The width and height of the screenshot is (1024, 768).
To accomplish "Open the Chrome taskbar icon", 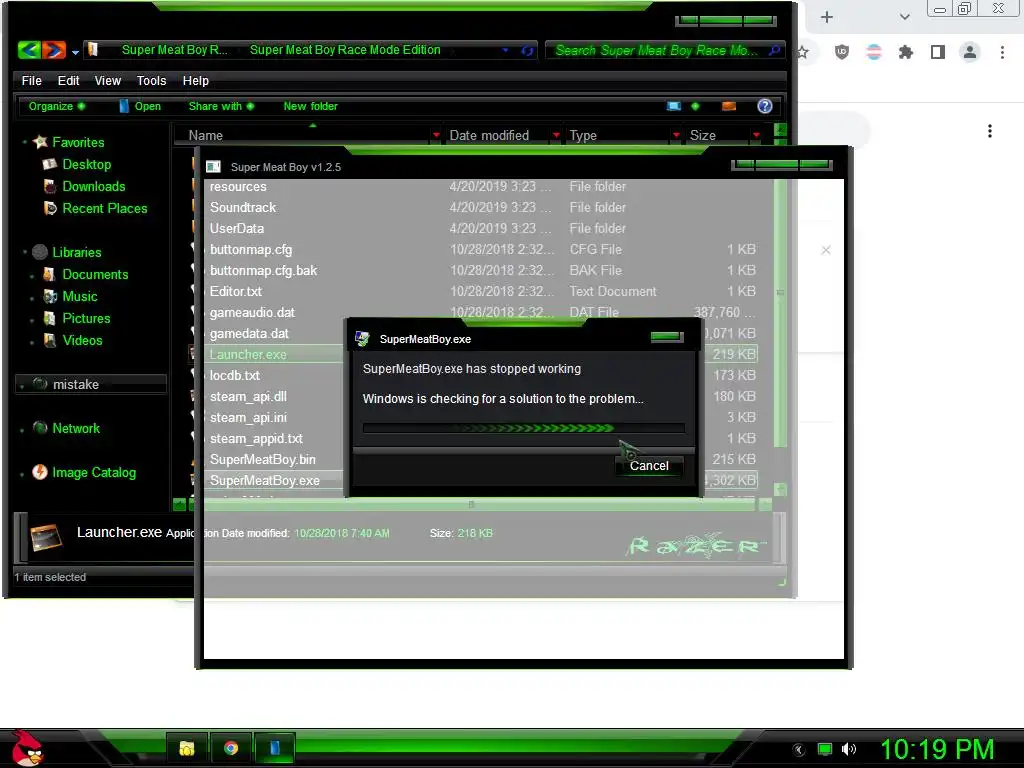I will pyautogui.click(x=231, y=748).
